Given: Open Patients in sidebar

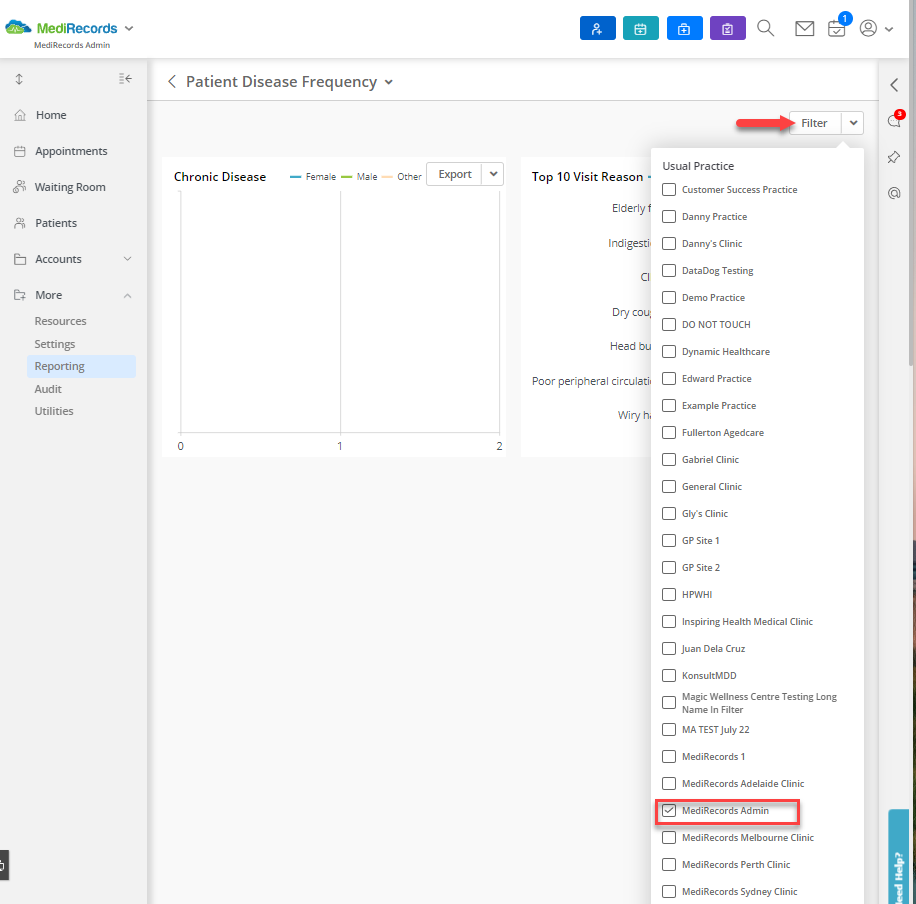Looking at the screenshot, I should point(55,223).
